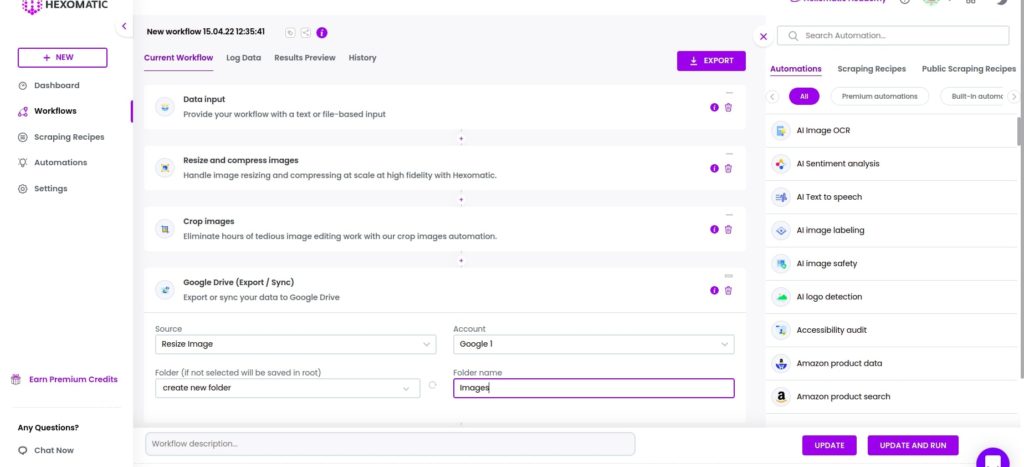This screenshot has height=467, width=1024.
Task: Click the purple info icon beside the workflow name
Action: point(322,33)
